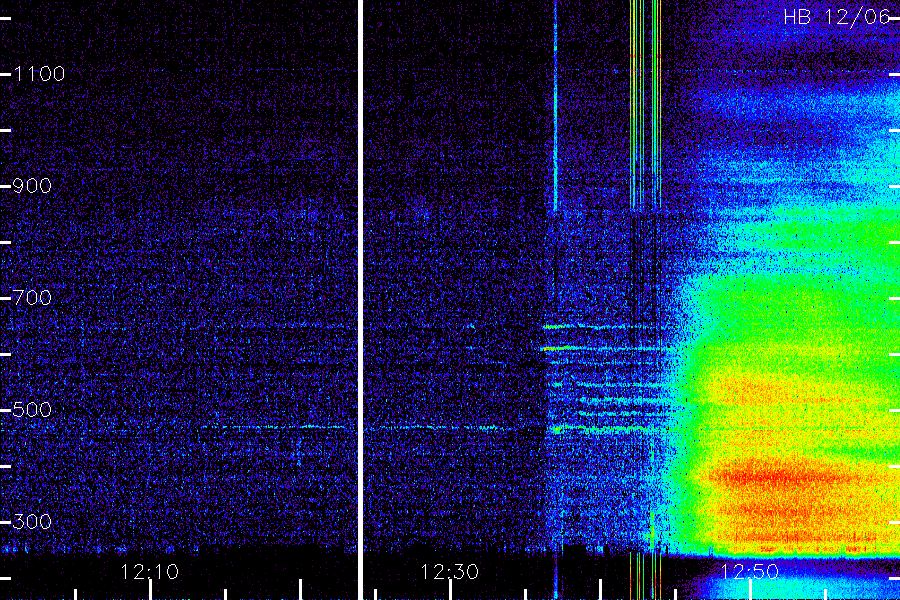Click the 900 frequency axis label
Image resolution: width=900 pixels, height=600 pixels.
pos(32,186)
